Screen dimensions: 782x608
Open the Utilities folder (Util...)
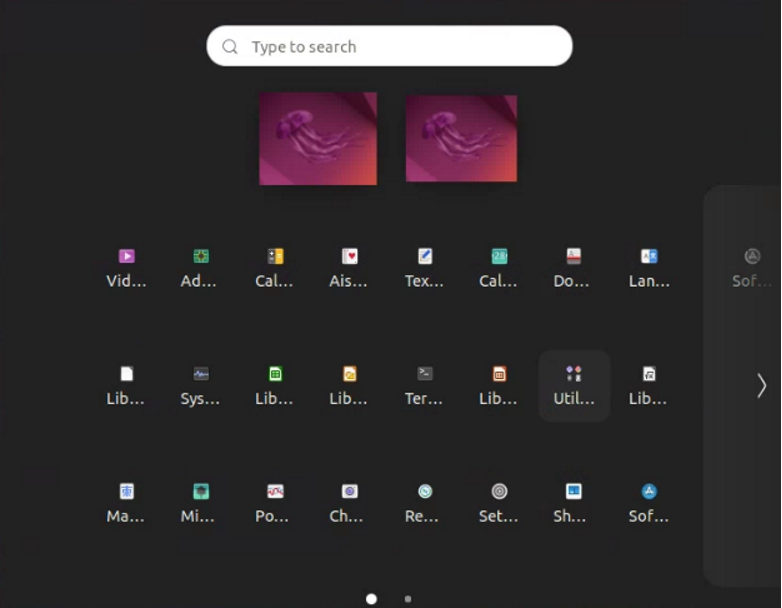coord(574,386)
